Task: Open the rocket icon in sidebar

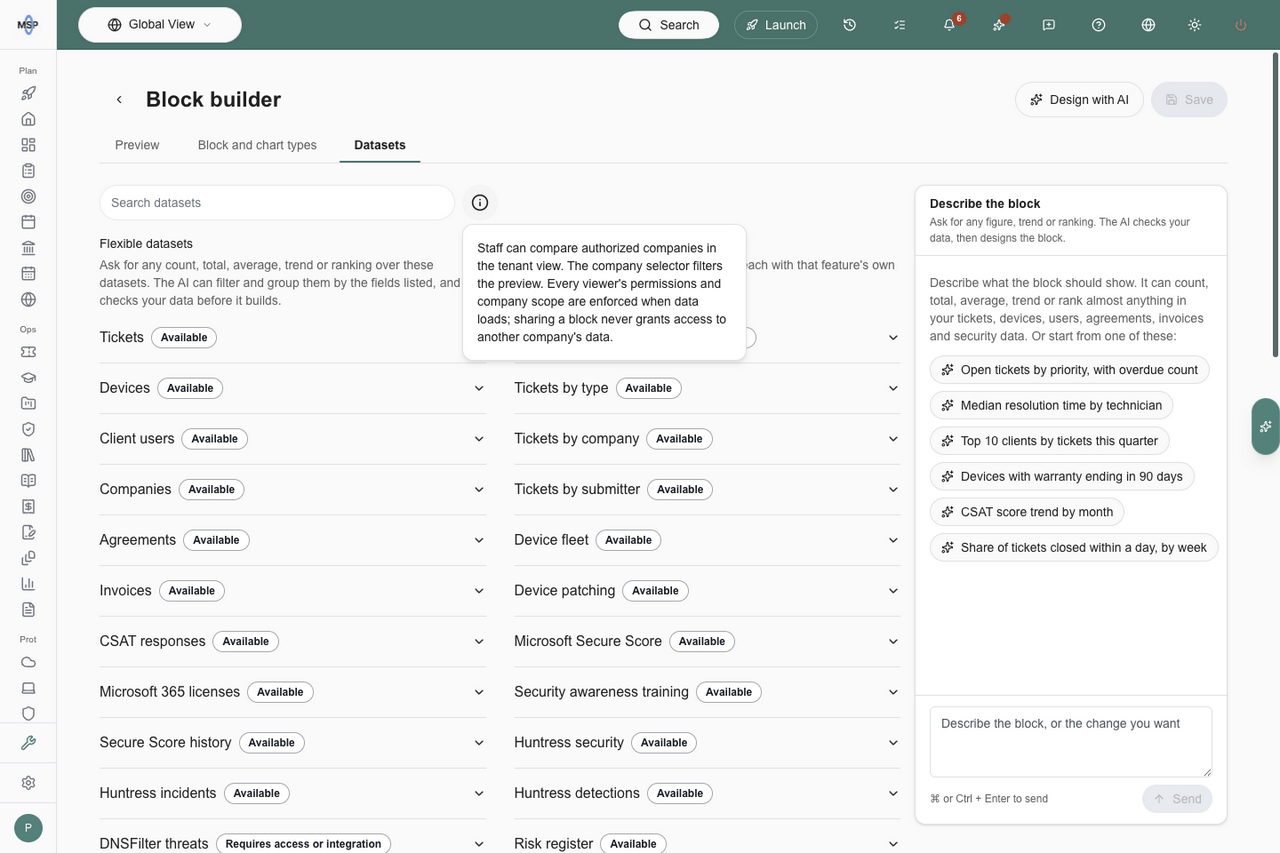Action: click(x=28, y=93)
